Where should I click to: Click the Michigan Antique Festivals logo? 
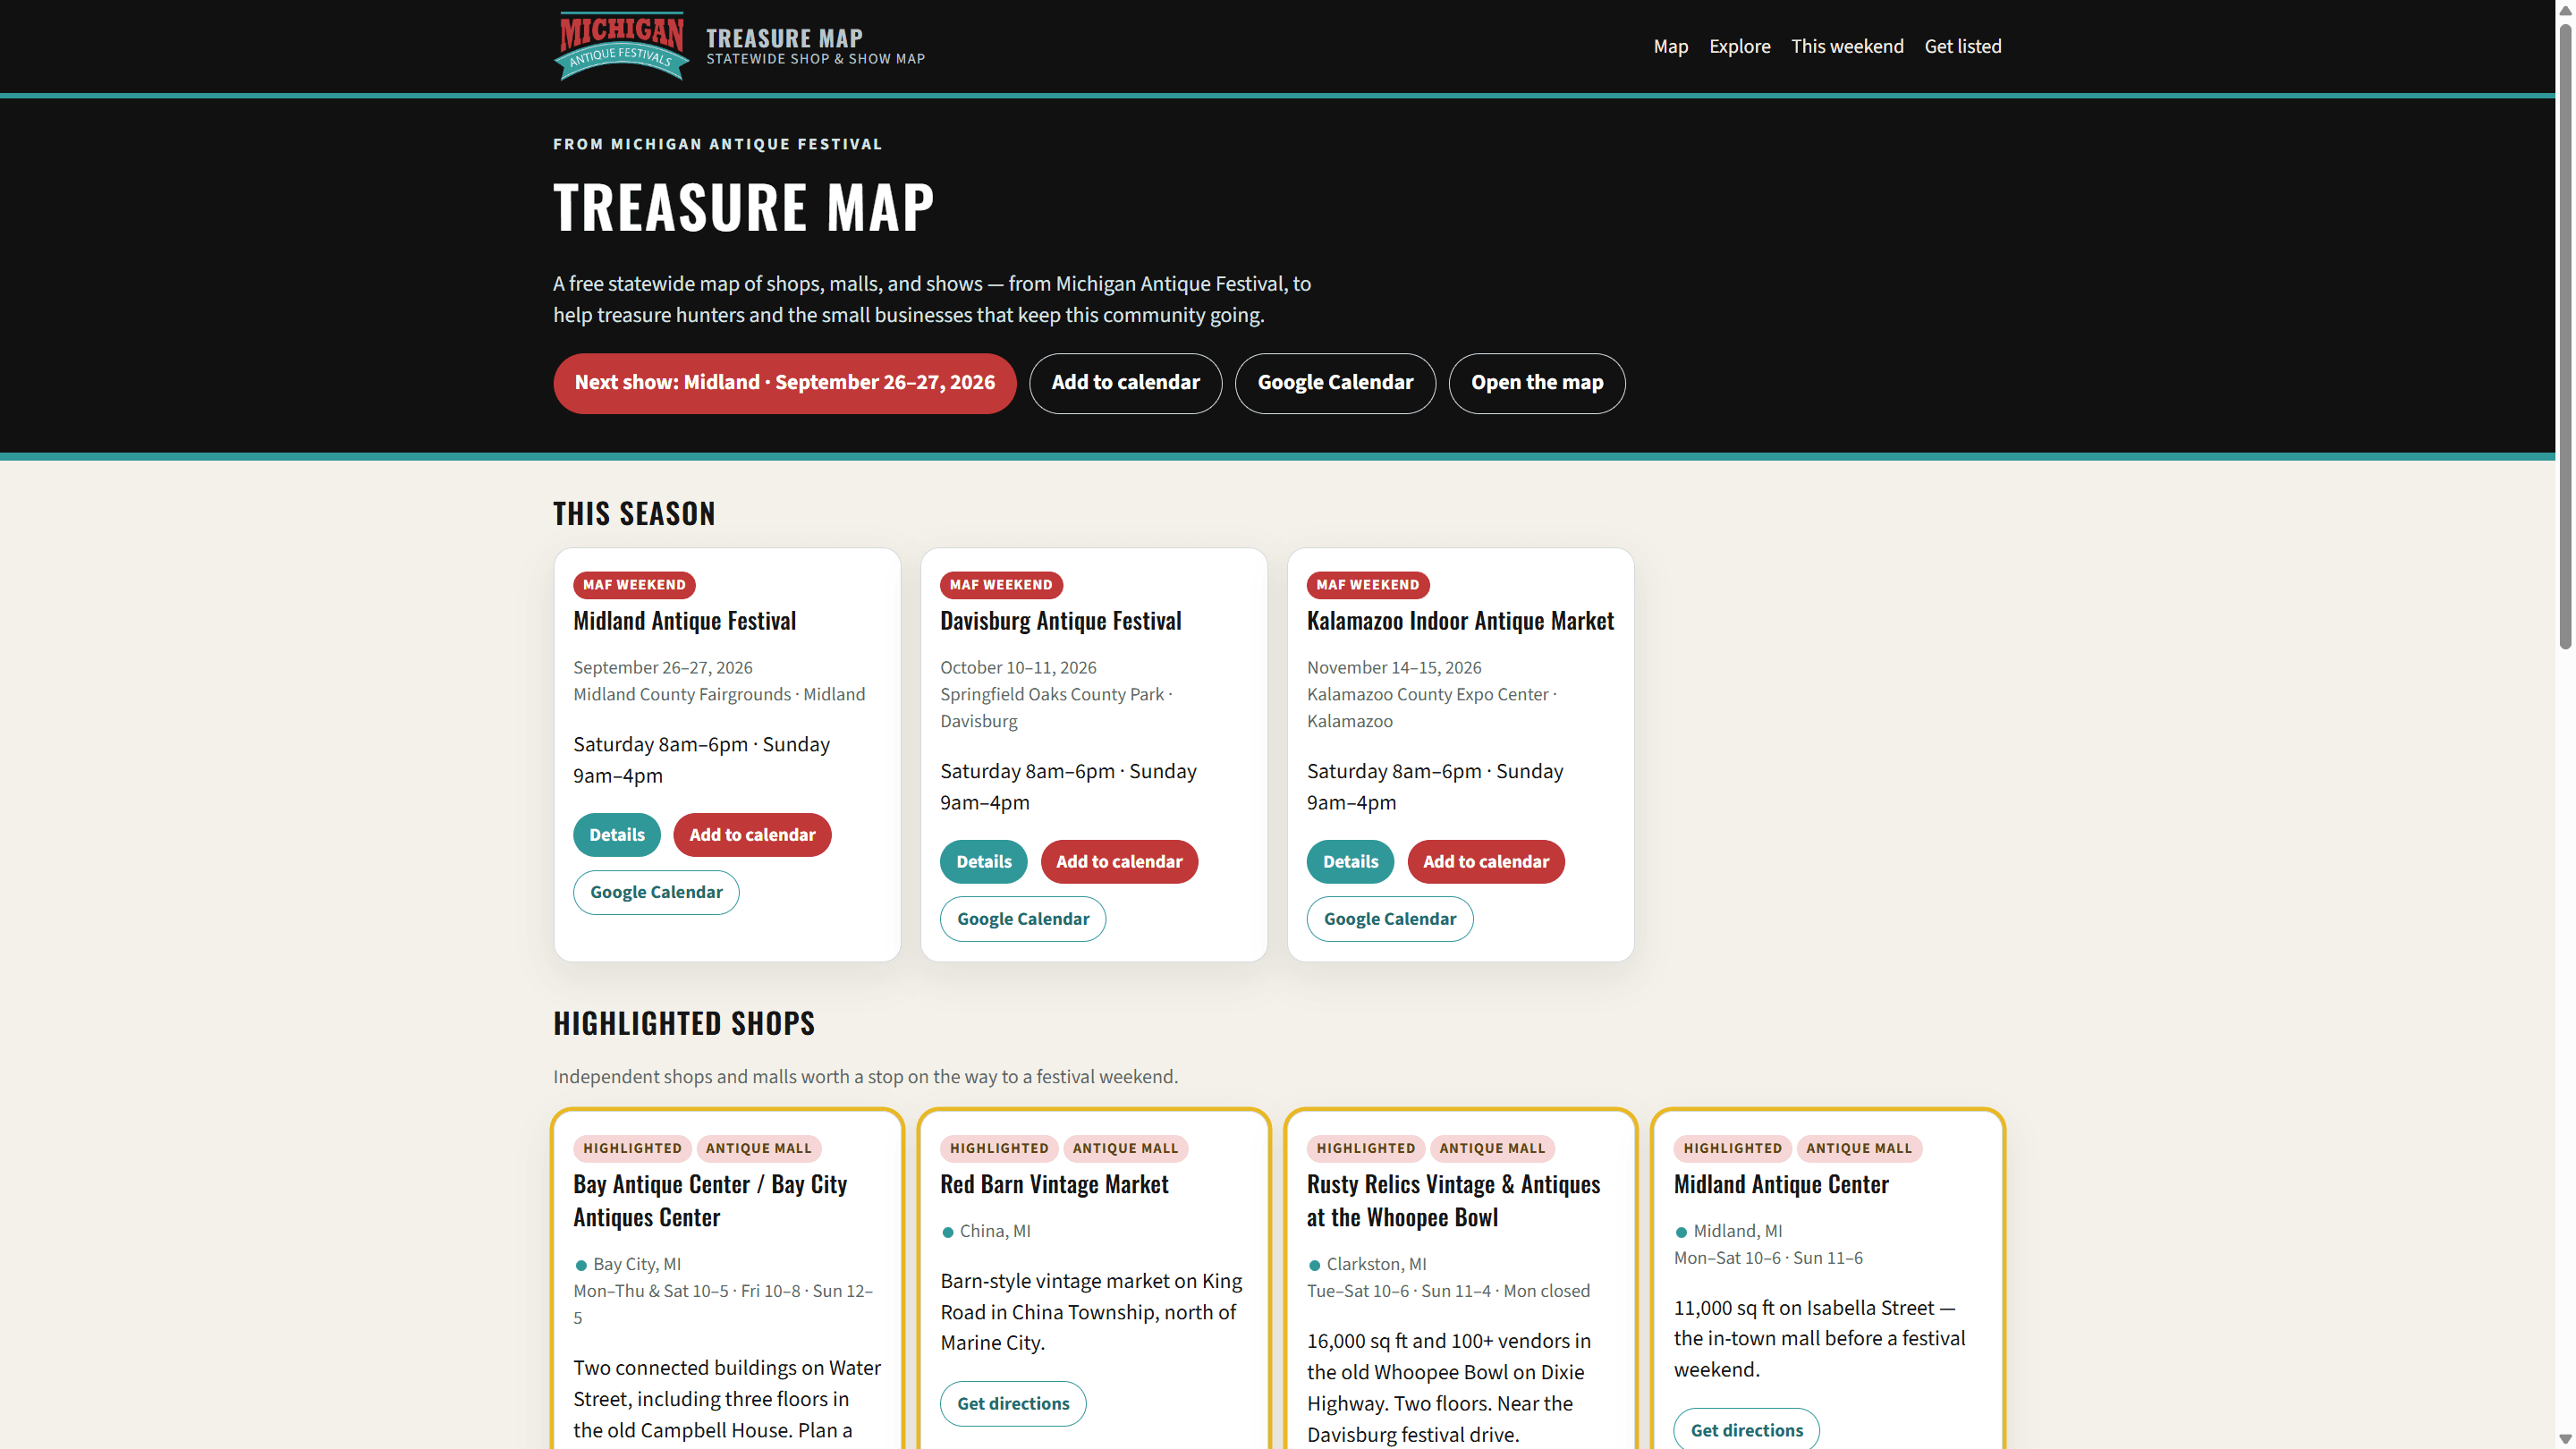pyautogui.click(x=621, y=46)
